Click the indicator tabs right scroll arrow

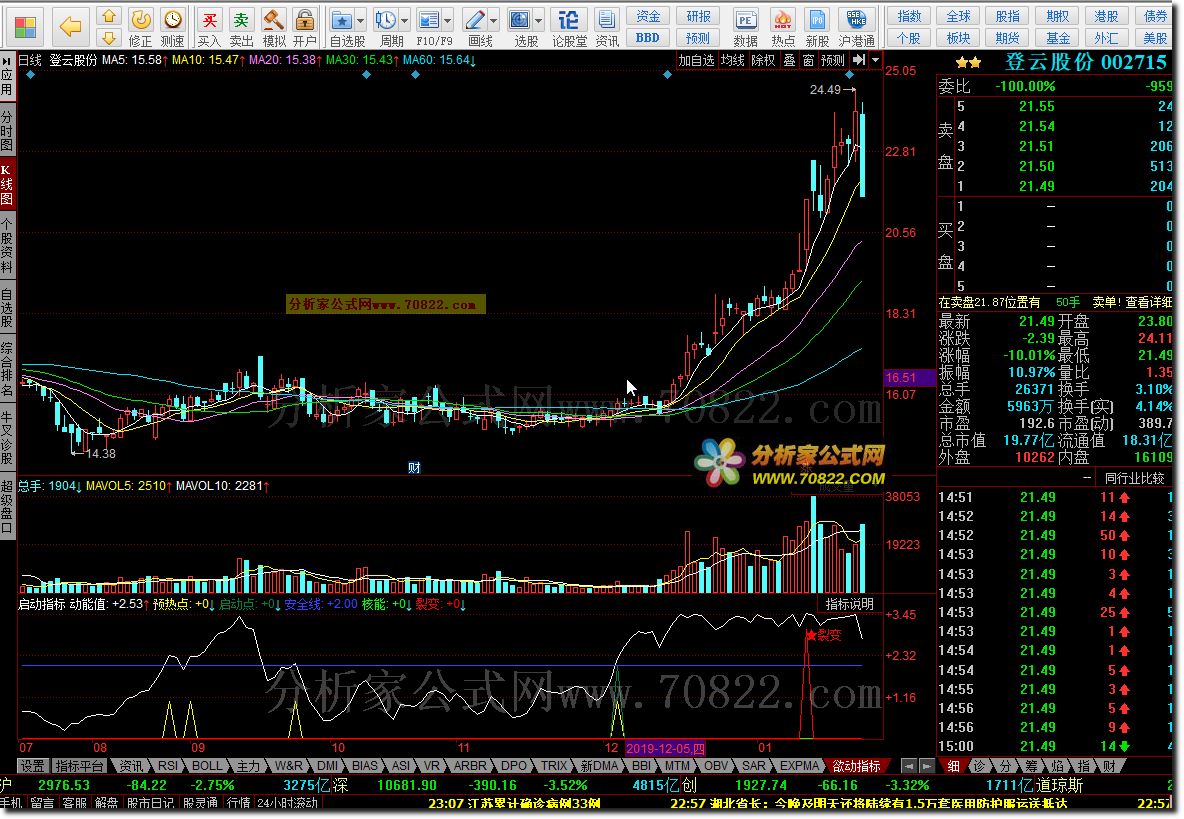(x=925, y=765)
